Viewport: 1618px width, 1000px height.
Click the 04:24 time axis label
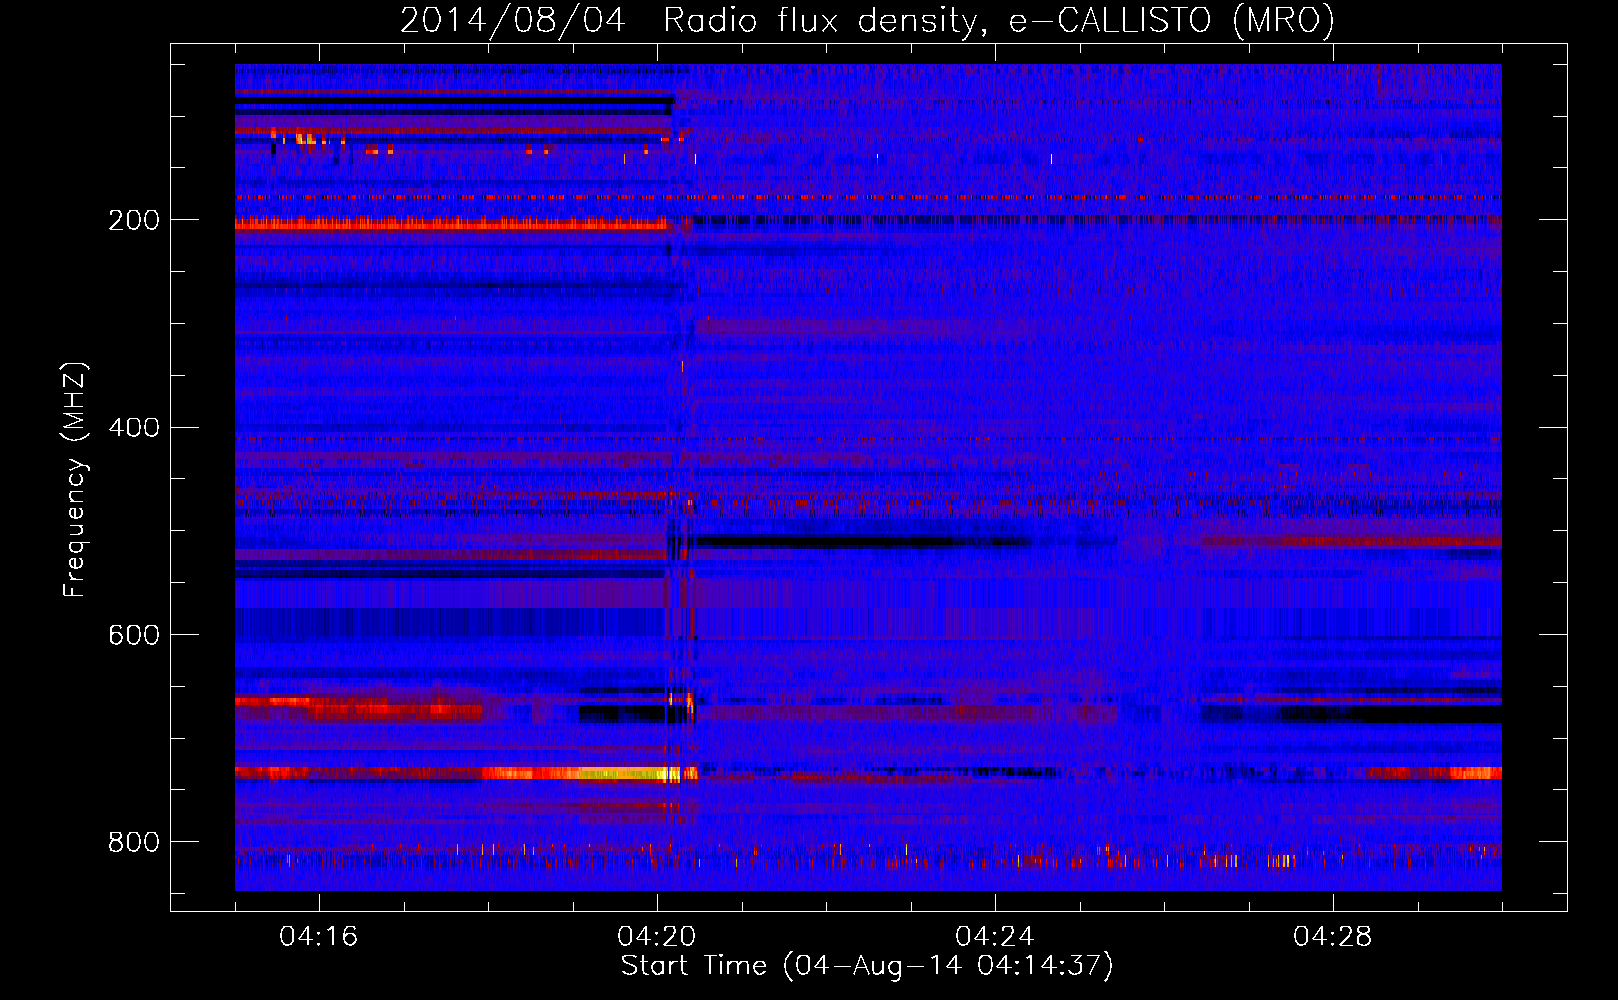click(995, 937)
